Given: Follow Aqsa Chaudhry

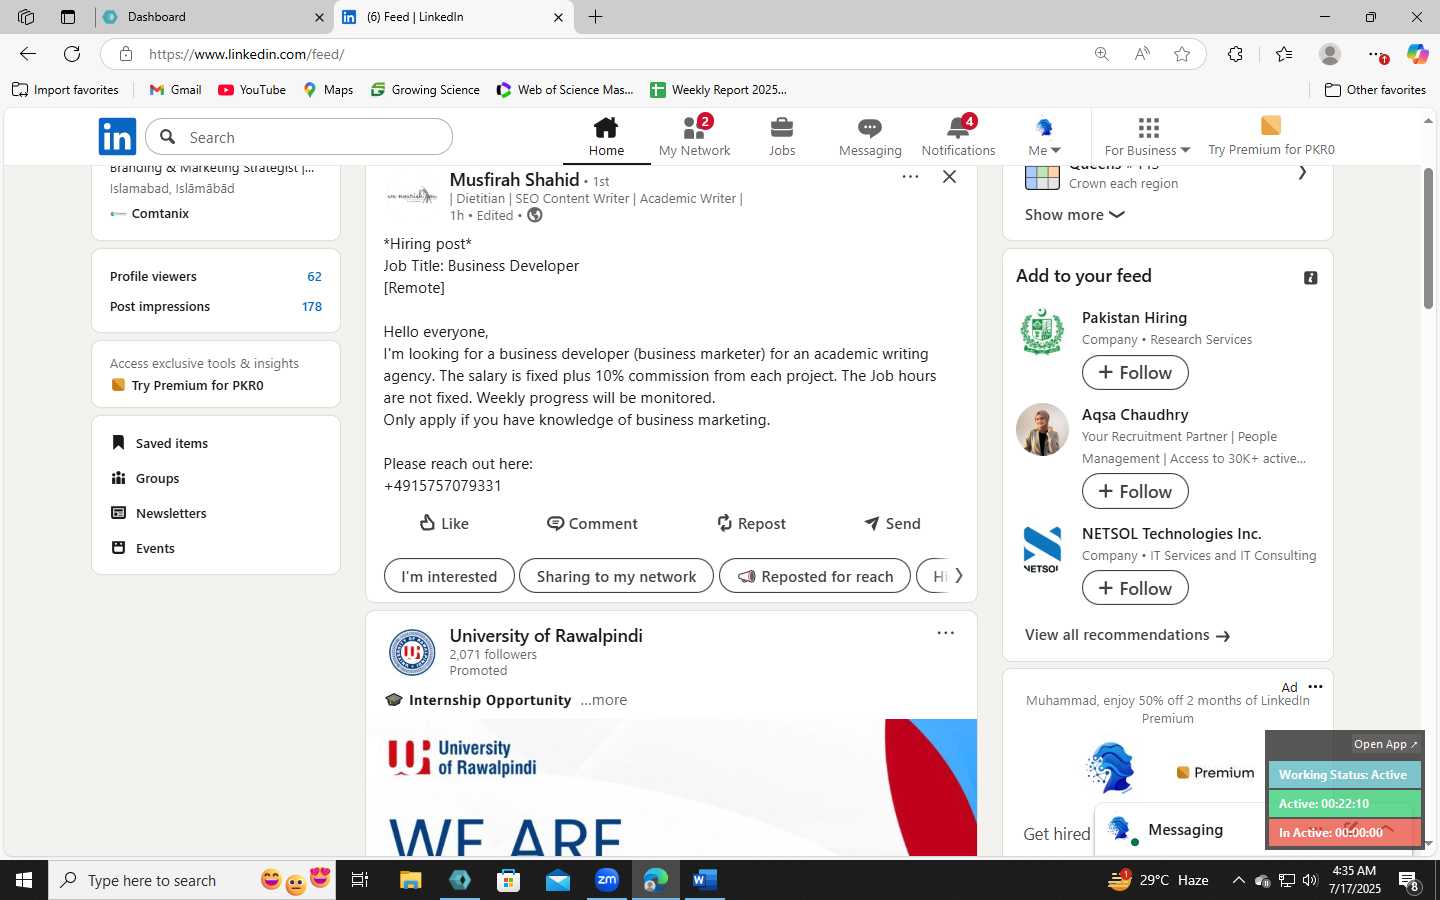Looking at the screenshot, I should coord(1135,491).
